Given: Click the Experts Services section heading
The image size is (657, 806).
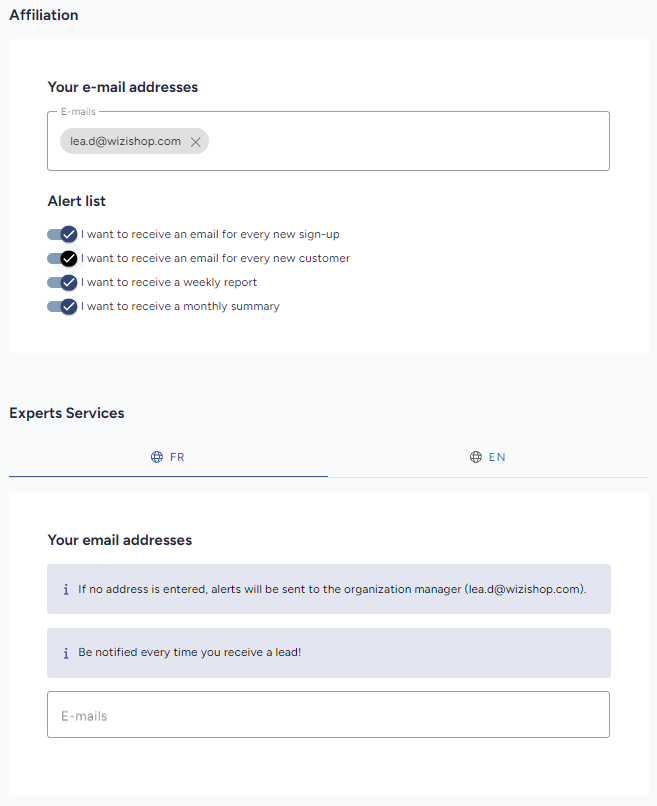Looking at the screenshot, I should tap(67, 413).
